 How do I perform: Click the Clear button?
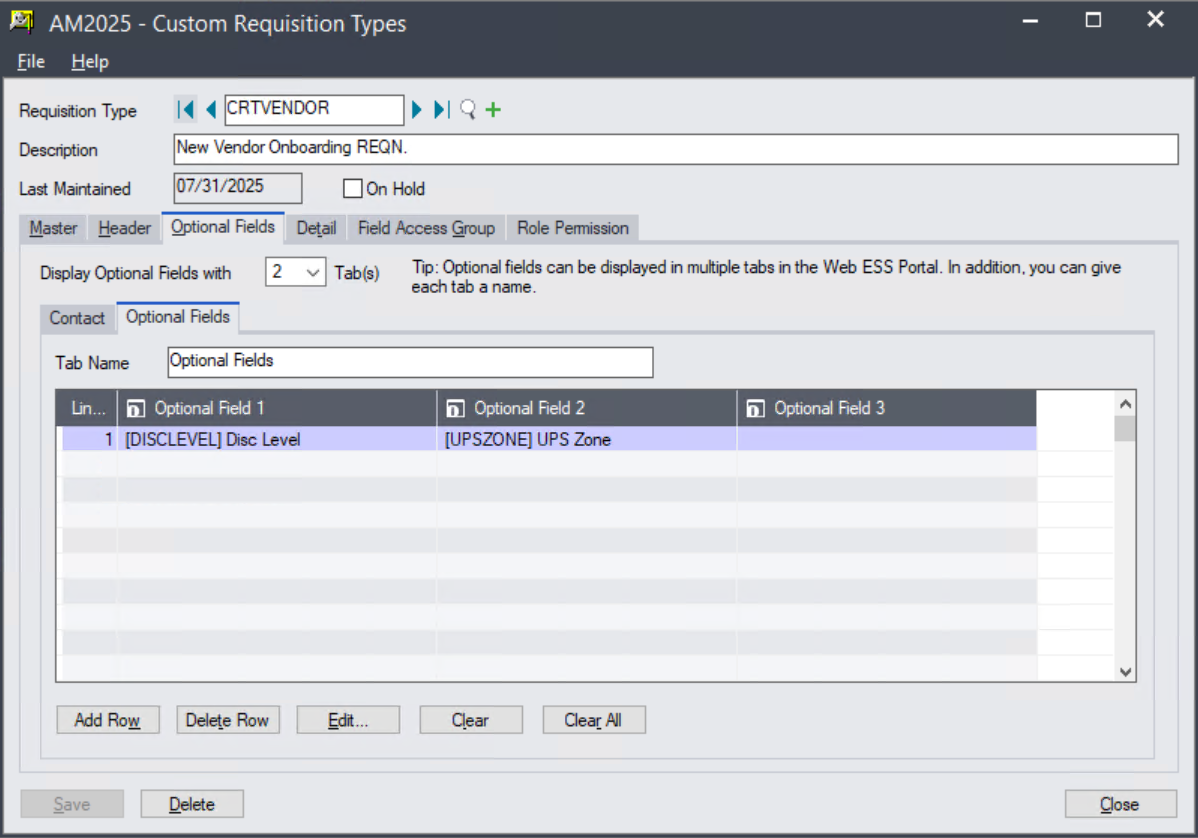tap(471, 720)
